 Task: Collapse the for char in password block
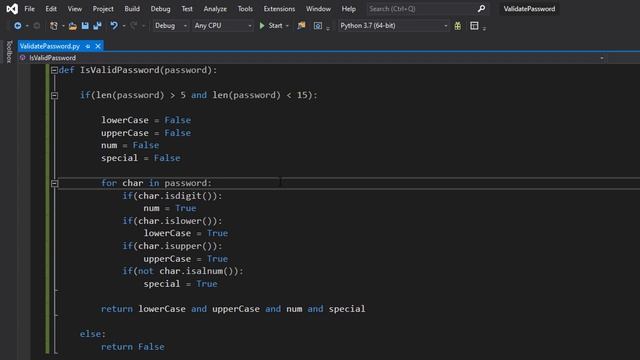click(x=54, y=183)
